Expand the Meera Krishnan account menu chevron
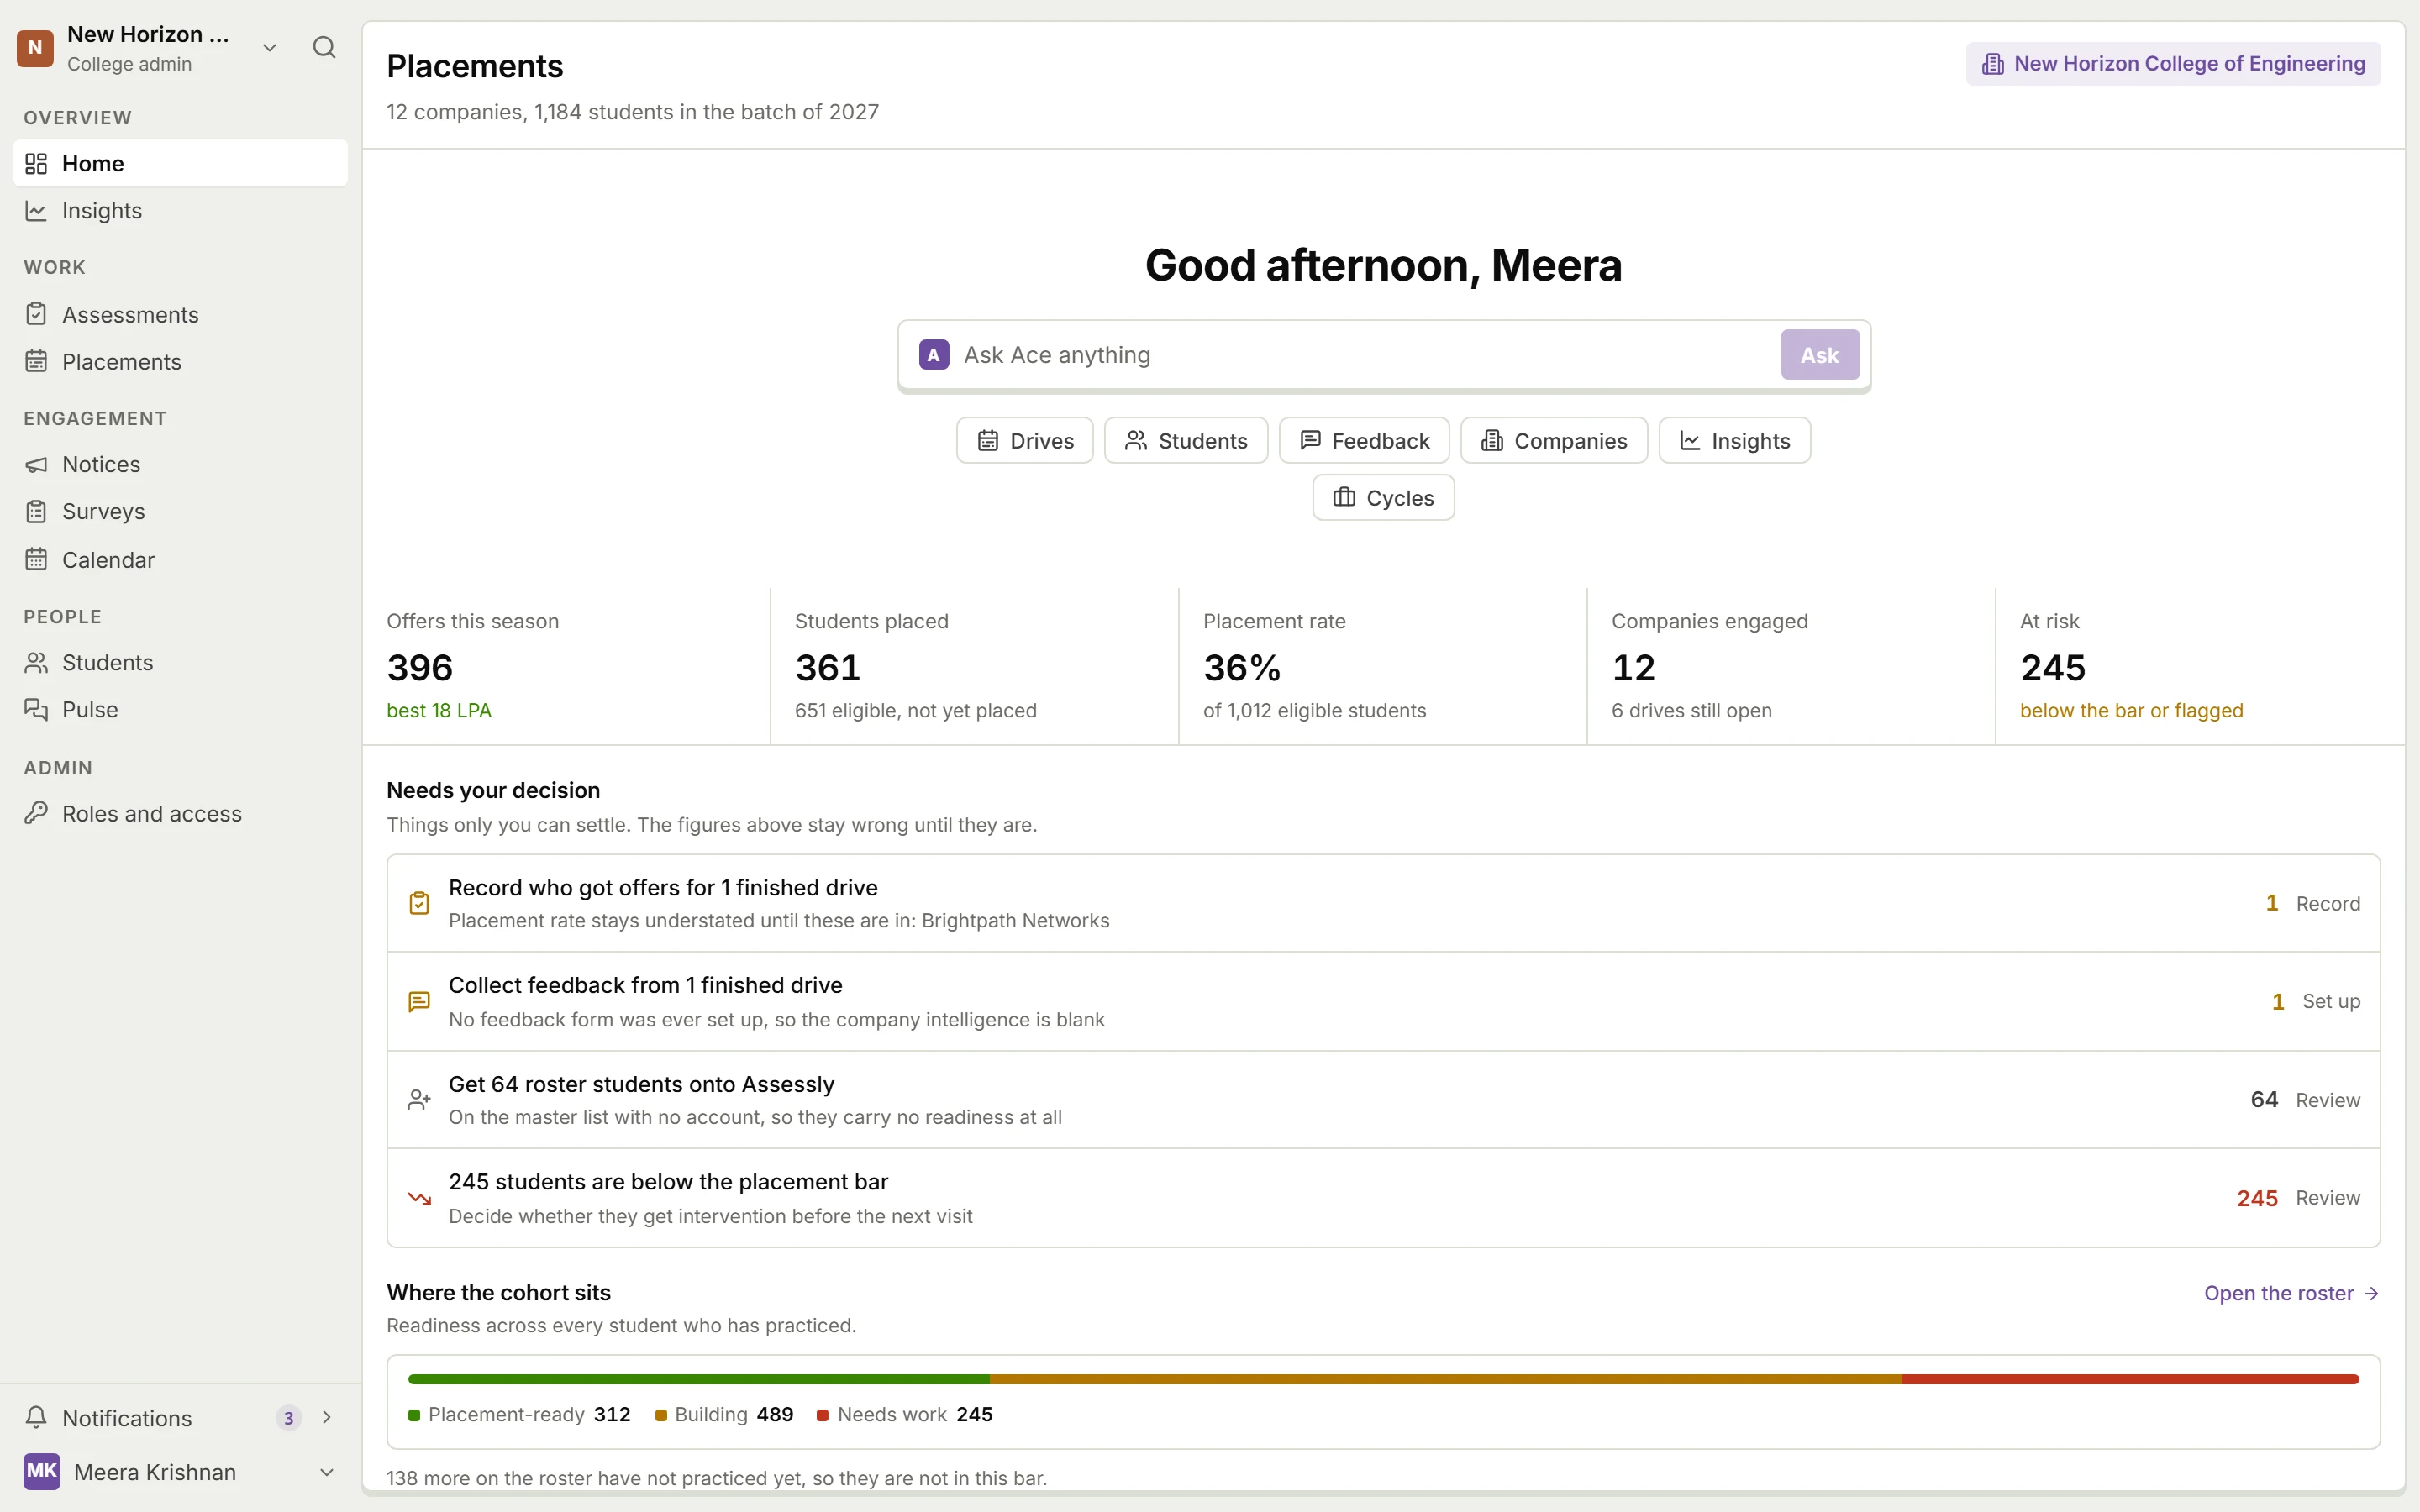Image resolution: width=2420 pixels, height=1512 pixels. [x=326, y=1471]
